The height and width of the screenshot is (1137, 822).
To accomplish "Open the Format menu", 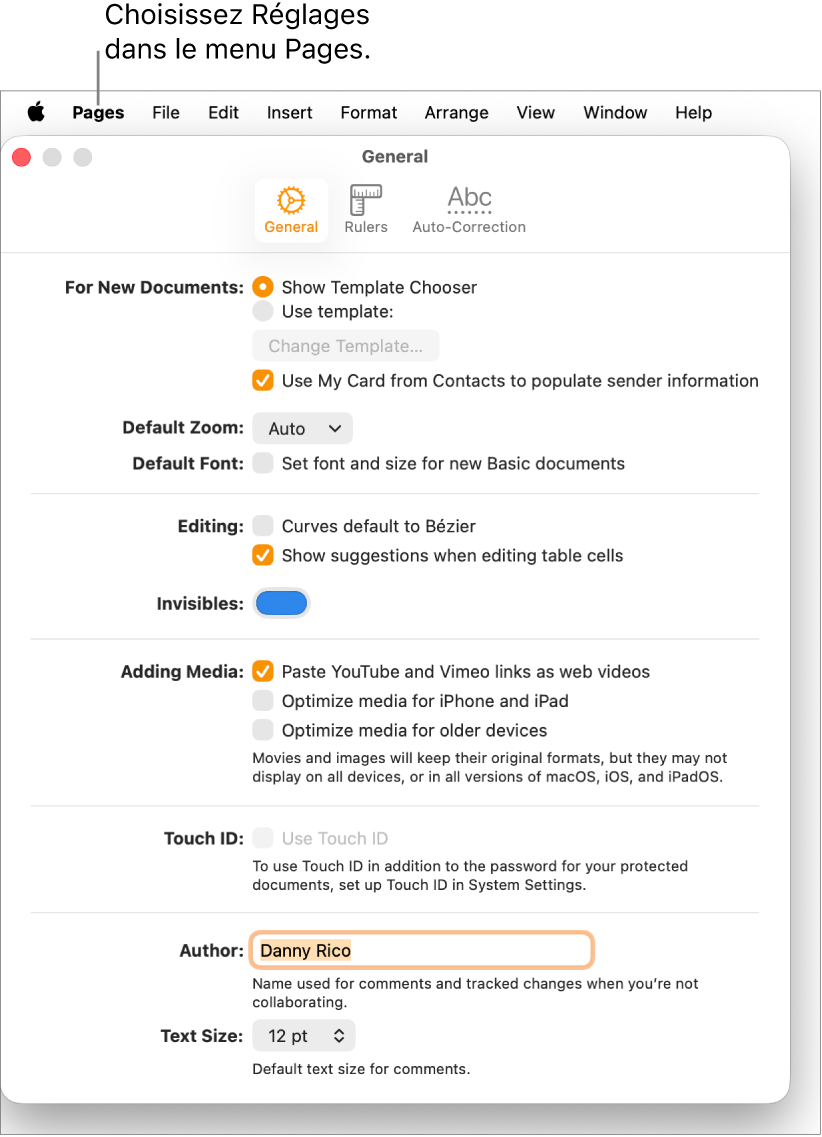I will 368,112.
